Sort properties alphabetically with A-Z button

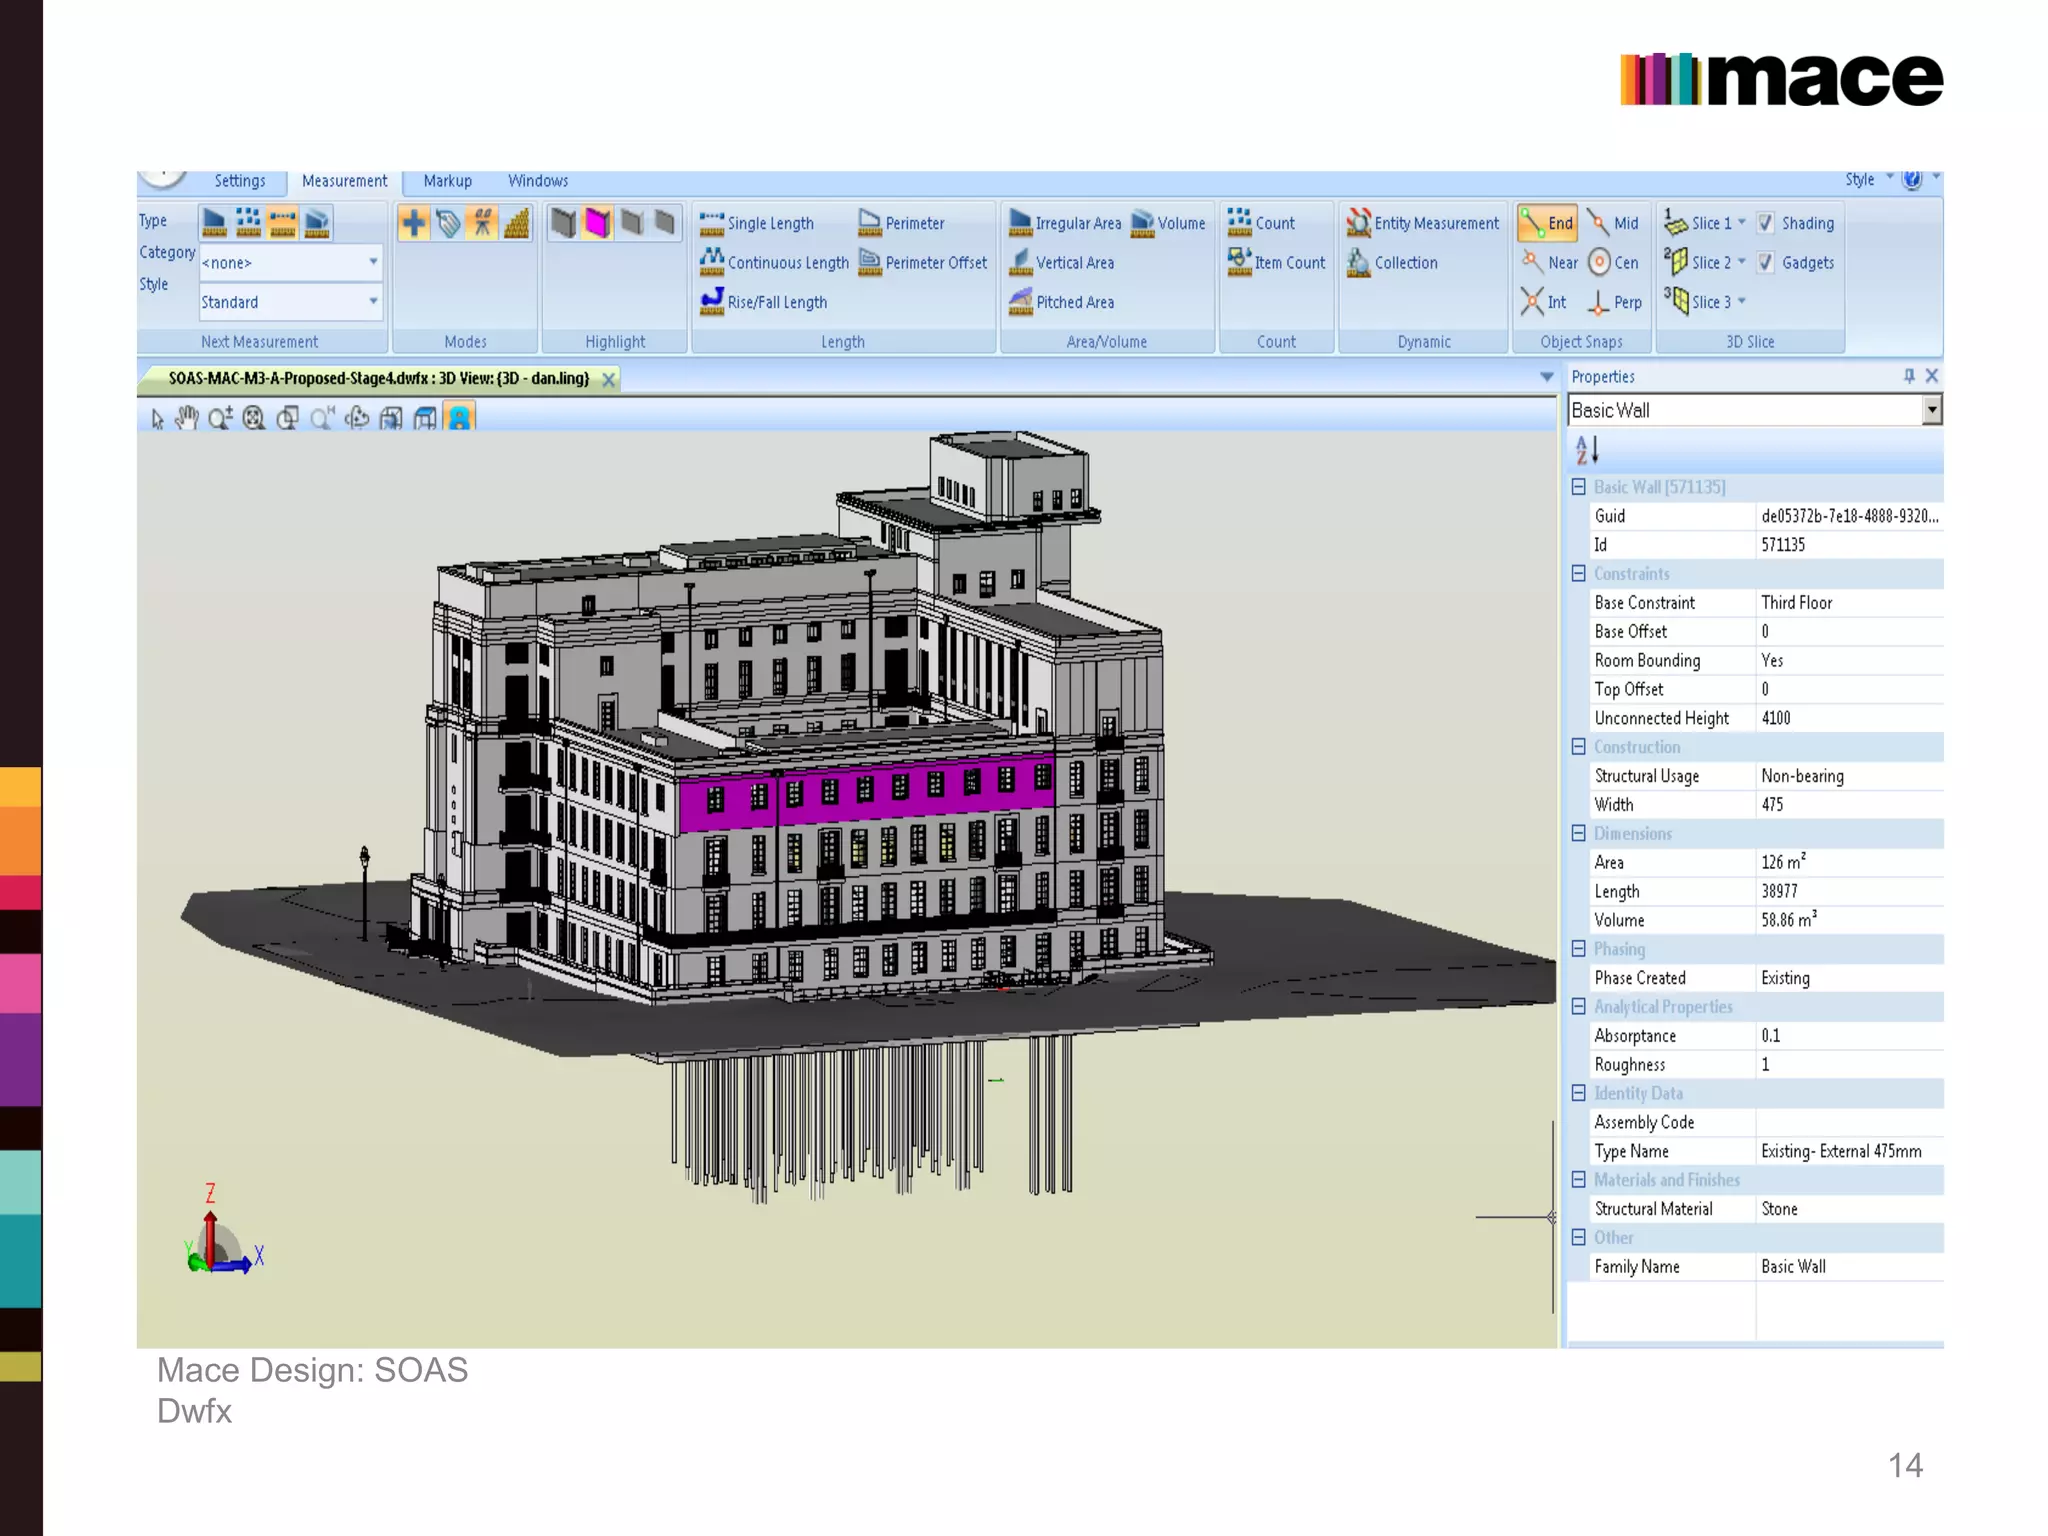click(x=1587, y=450)
